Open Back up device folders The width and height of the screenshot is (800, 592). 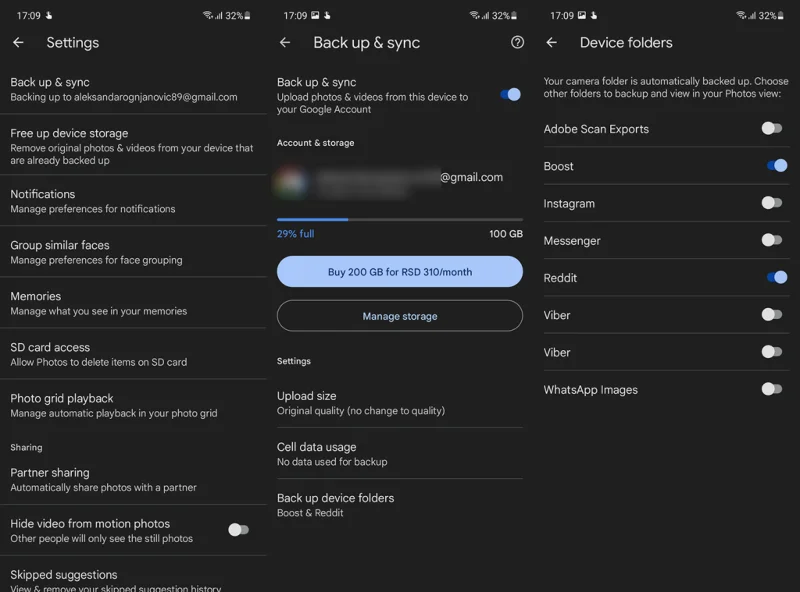pyautogui.click(x=399, y=505)
